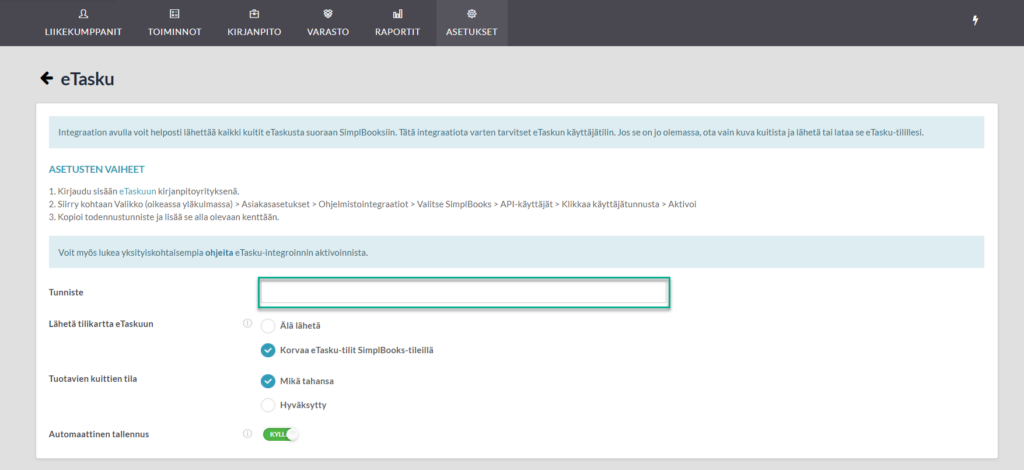This screenshot has width=1024, height=470.
Task: Click the bar chart icon above Raportit
Action: [397, 14]
